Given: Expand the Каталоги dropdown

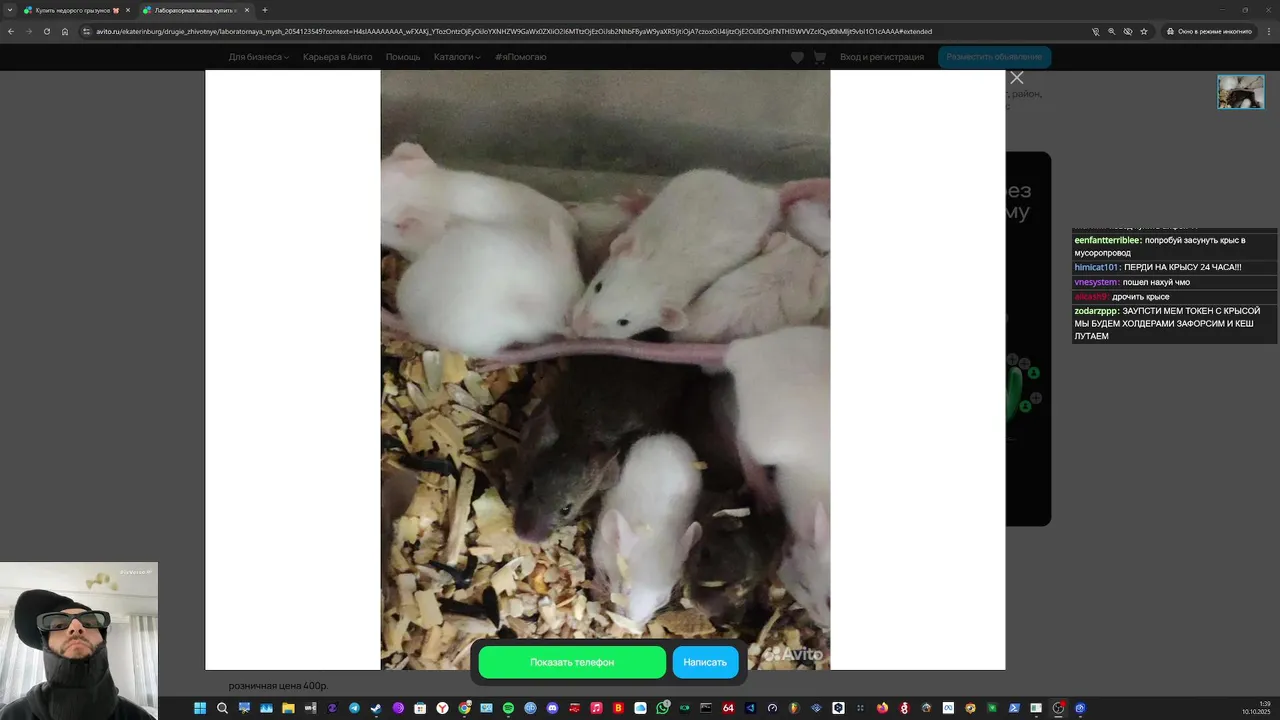Looking at the screenshot, I should [x=457, y=57].
